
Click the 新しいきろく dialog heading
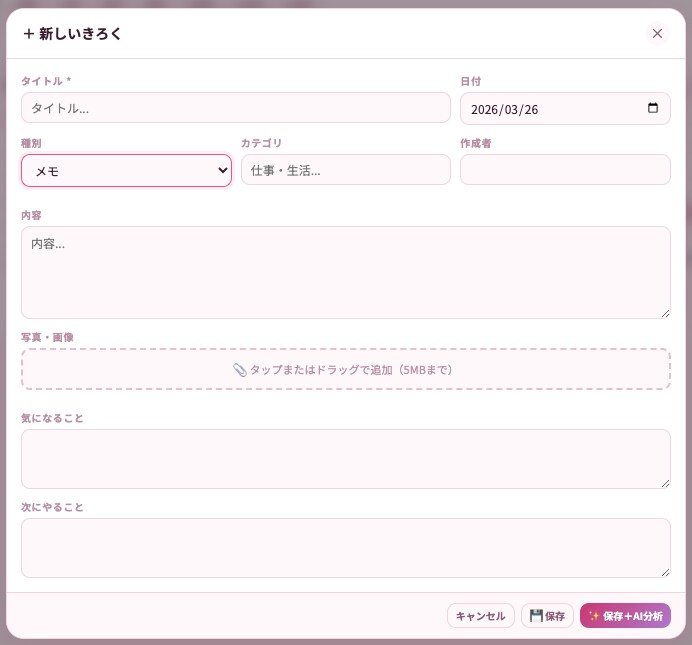coord(72,34)
